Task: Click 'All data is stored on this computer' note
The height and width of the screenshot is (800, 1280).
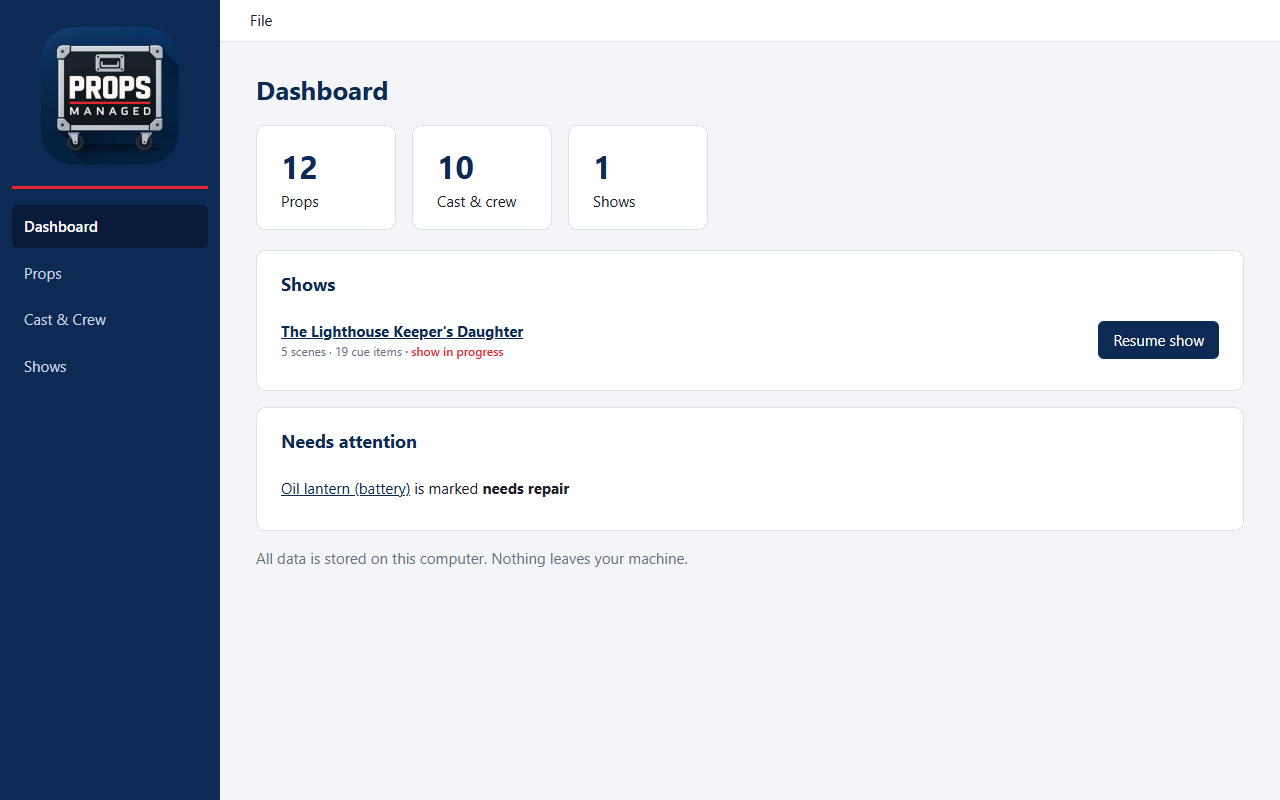Action: [x=472, y=559]
